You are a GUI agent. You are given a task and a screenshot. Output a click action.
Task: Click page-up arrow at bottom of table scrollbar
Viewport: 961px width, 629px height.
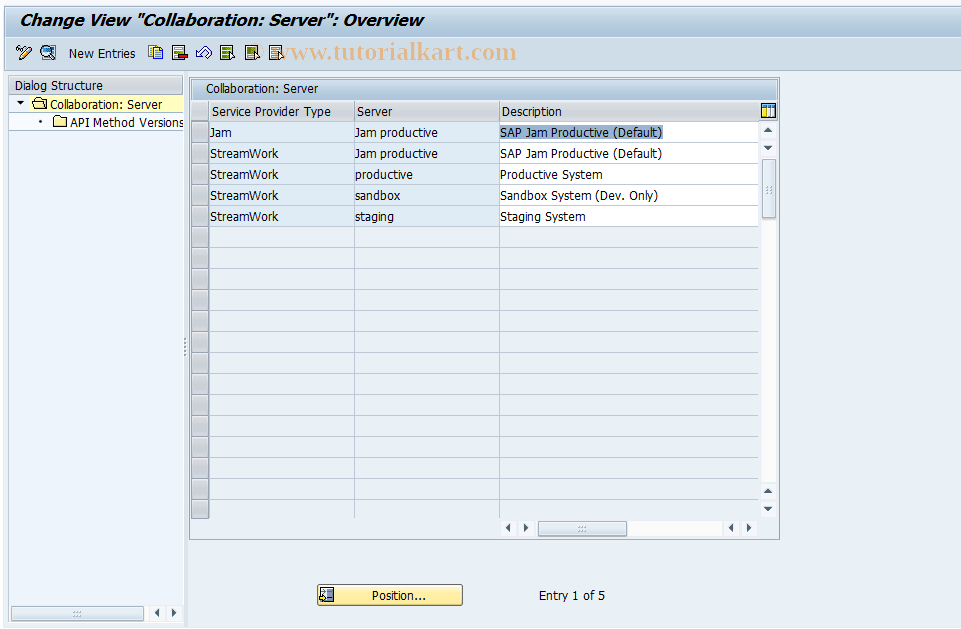[768, 491]
